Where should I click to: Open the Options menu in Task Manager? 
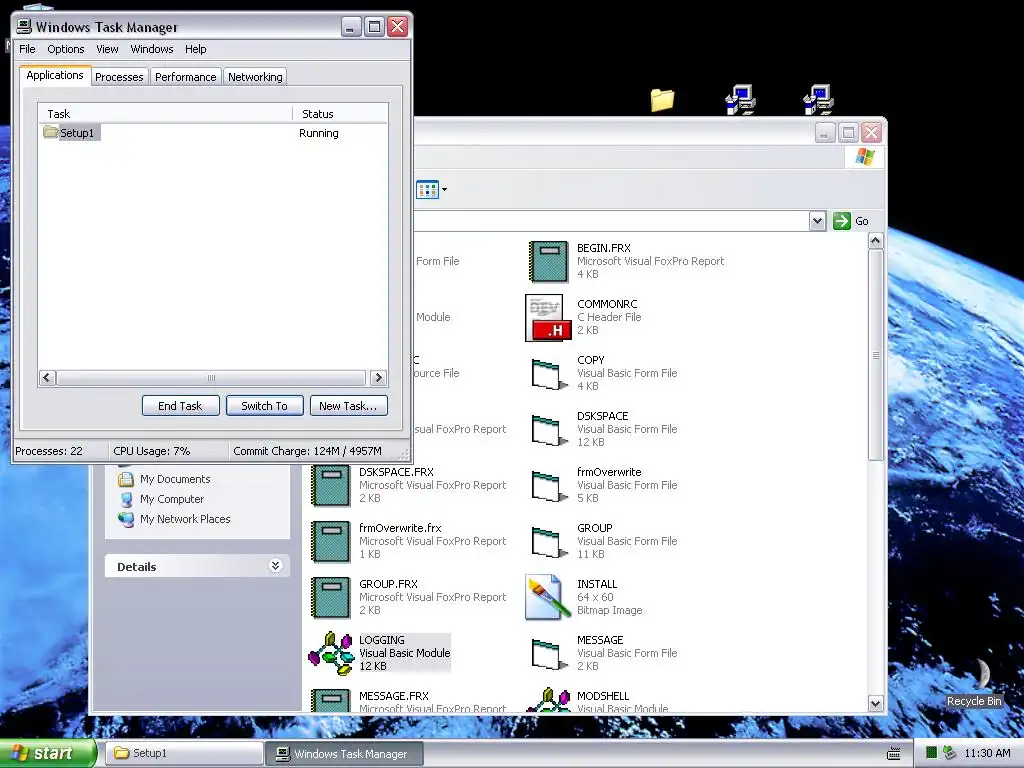pyautogui.click(x=65, y=49)
